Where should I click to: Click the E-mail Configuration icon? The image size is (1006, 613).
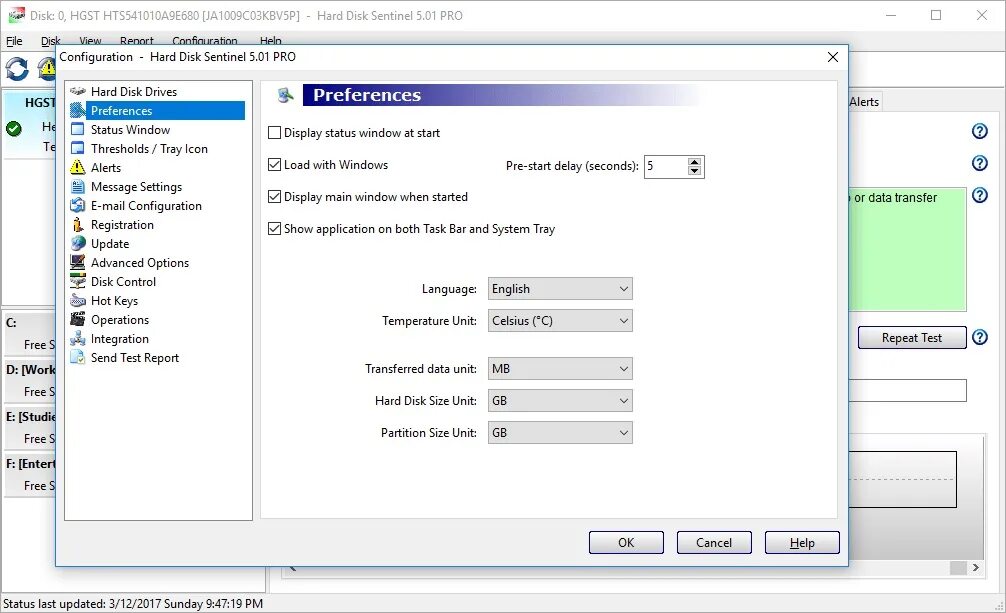(x=78, y=205)
